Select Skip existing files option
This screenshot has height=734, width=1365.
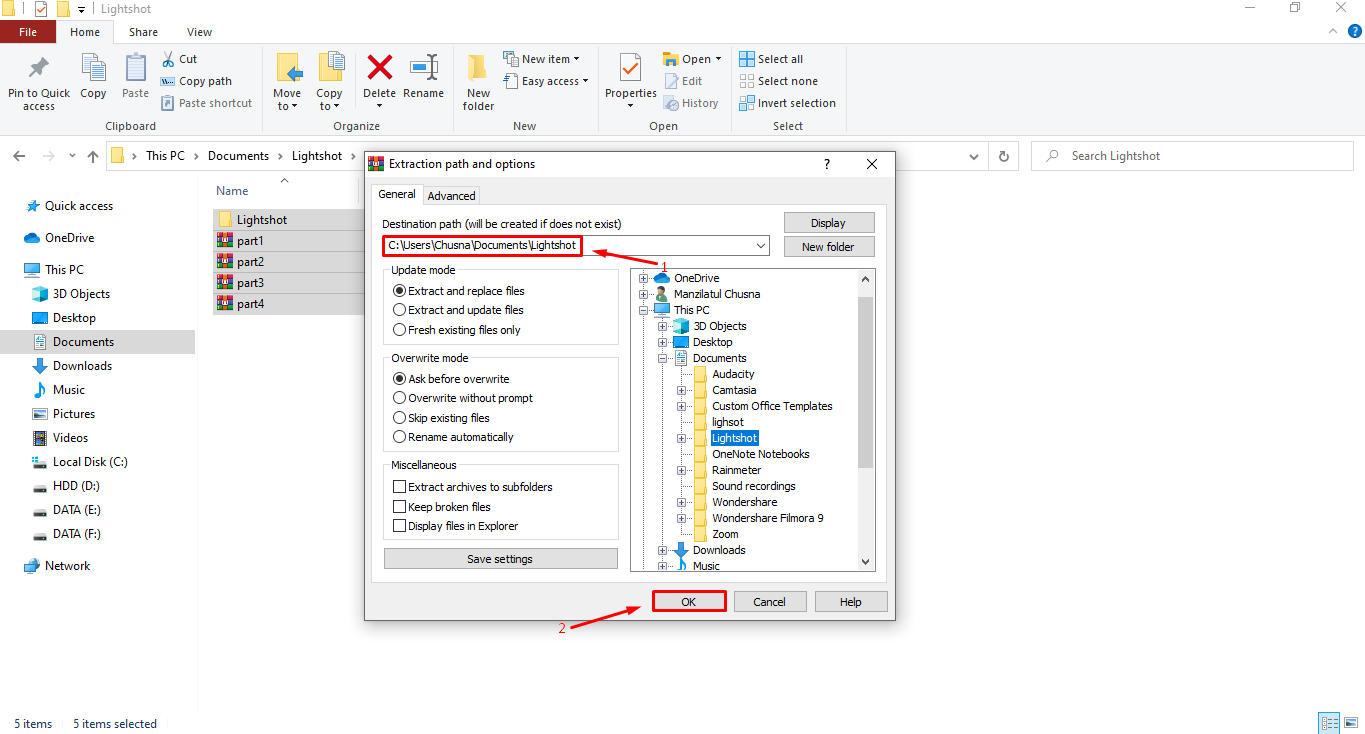[x=441, y=418]
